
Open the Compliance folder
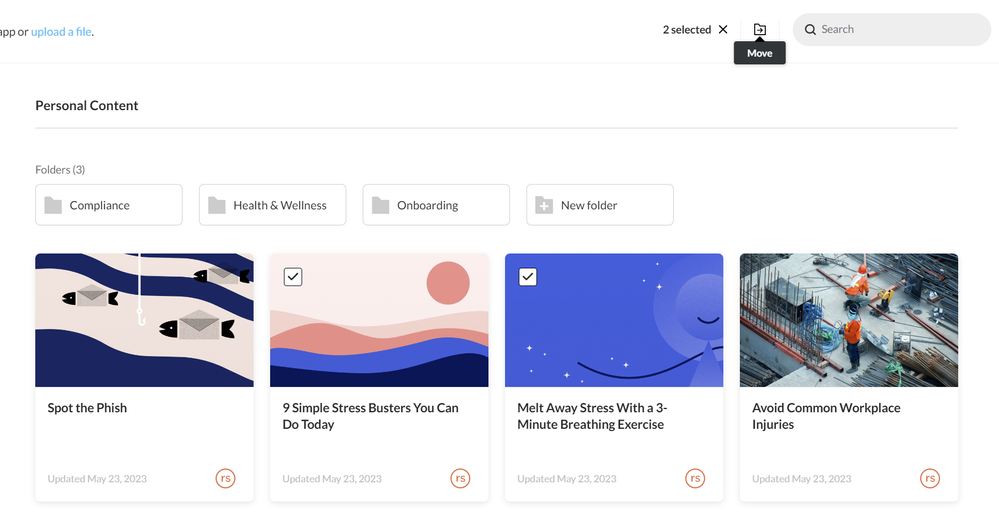(109, 205)
